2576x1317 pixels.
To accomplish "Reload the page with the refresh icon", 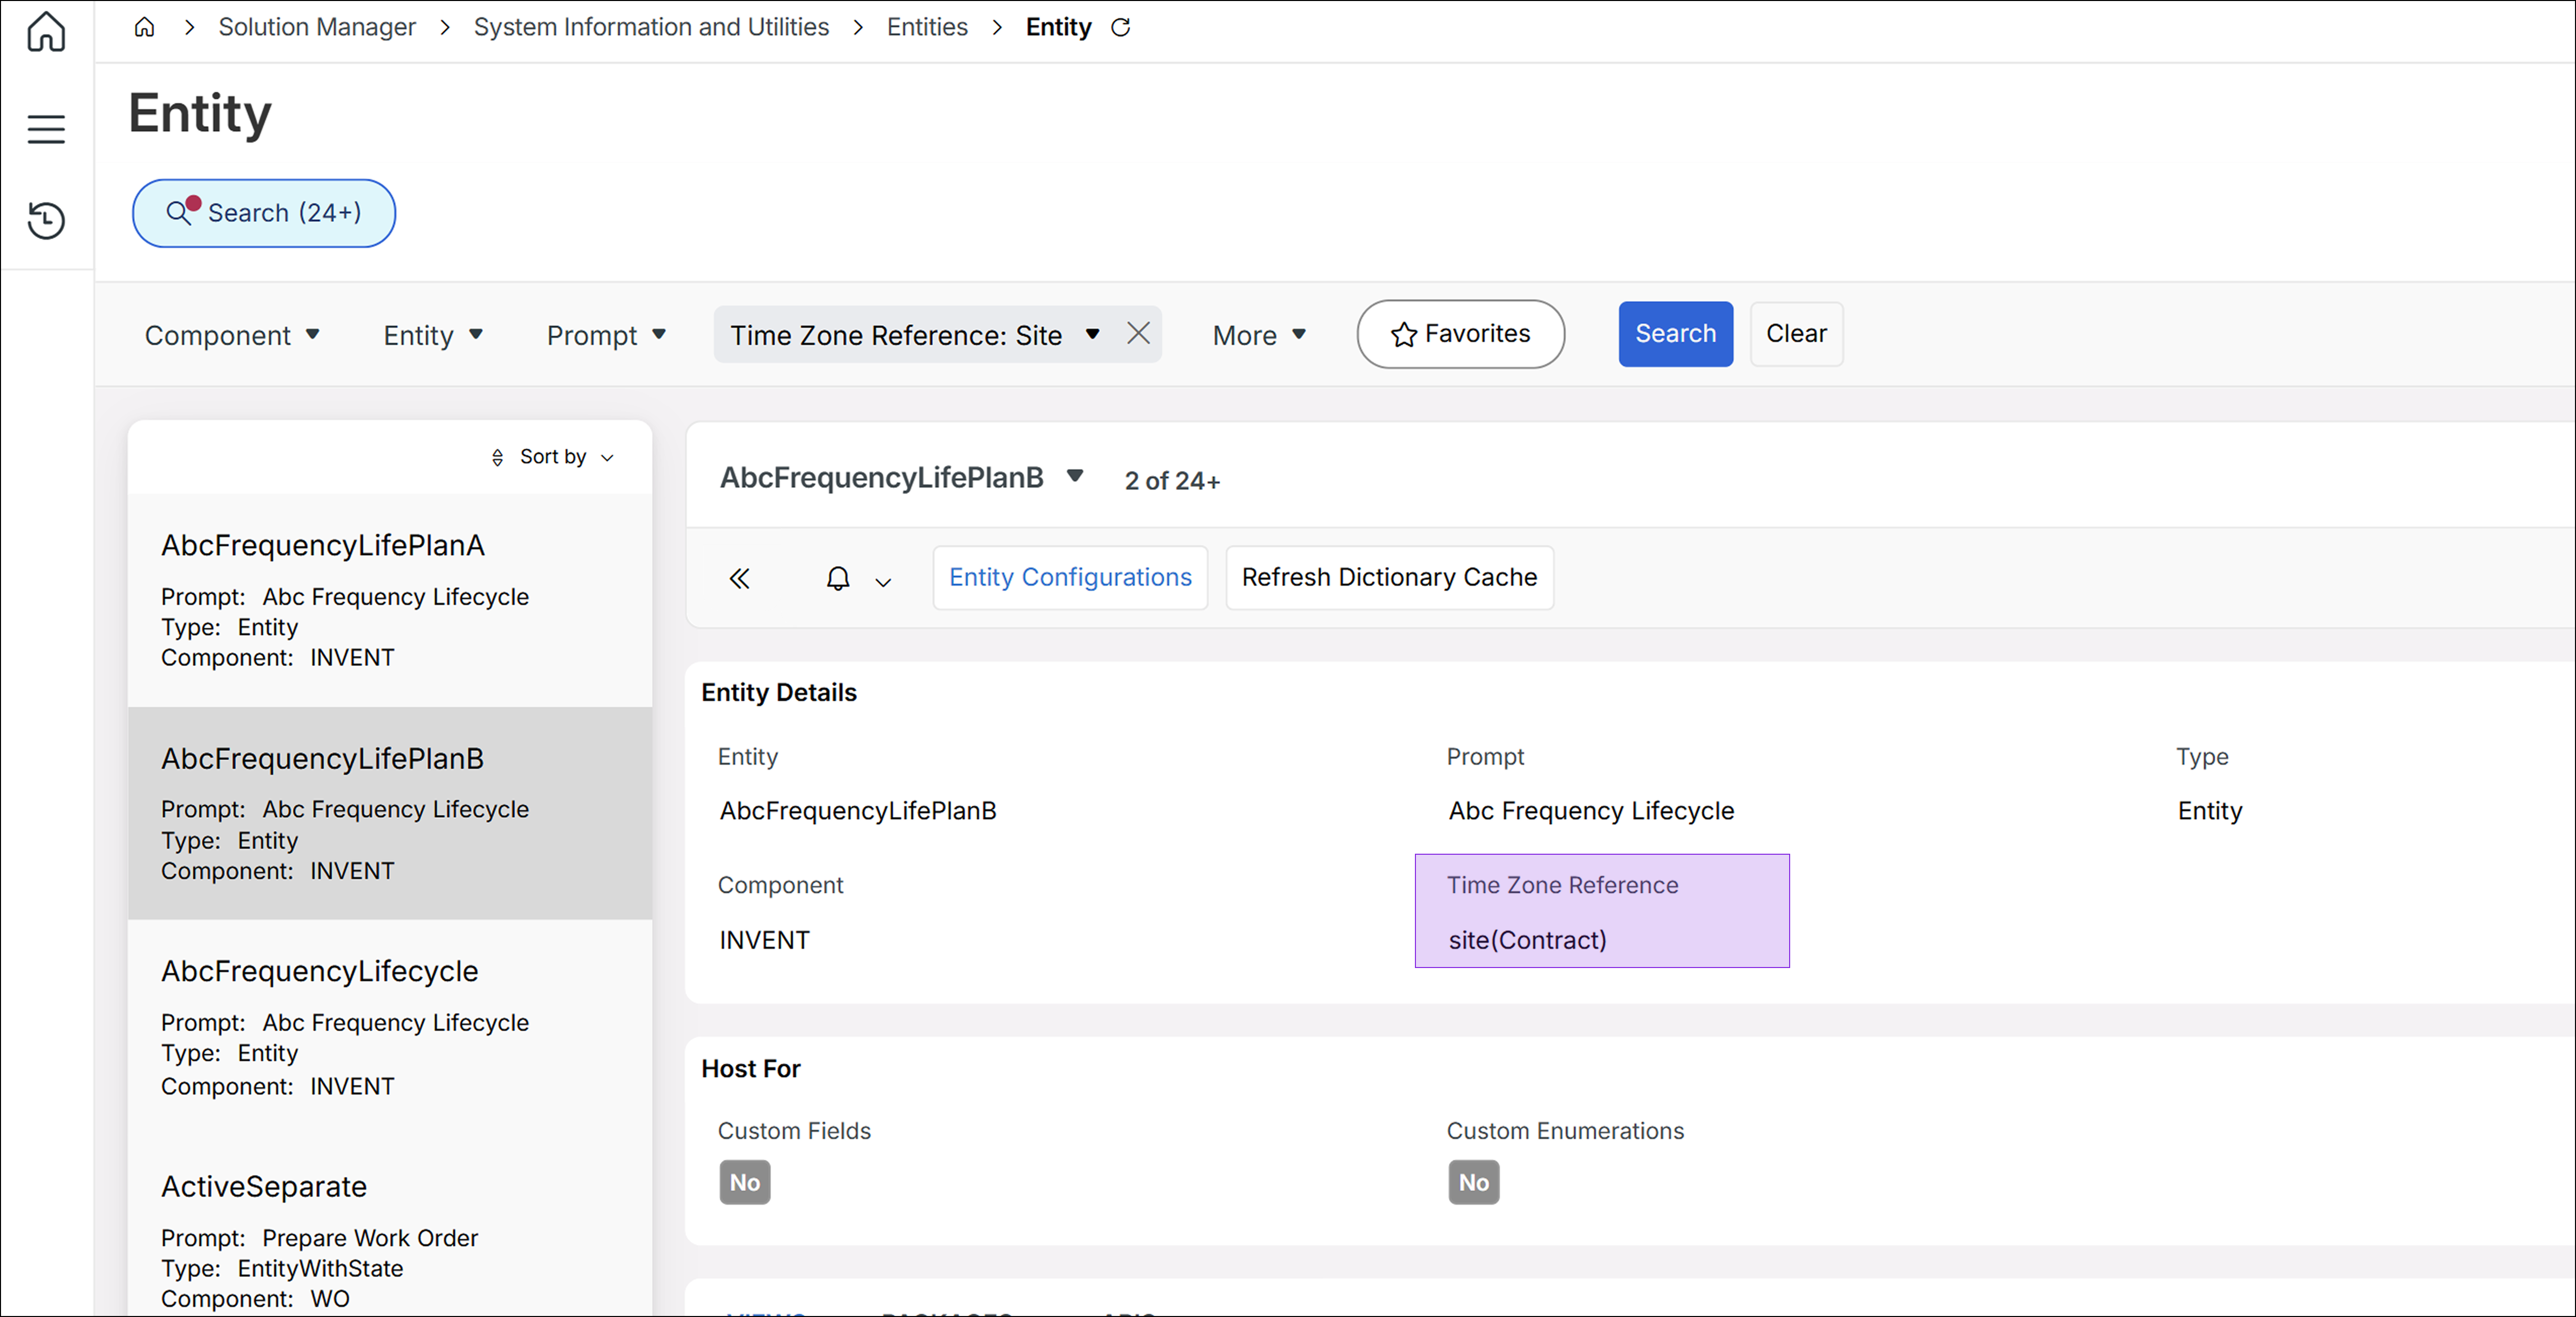I will [1121, 27].
